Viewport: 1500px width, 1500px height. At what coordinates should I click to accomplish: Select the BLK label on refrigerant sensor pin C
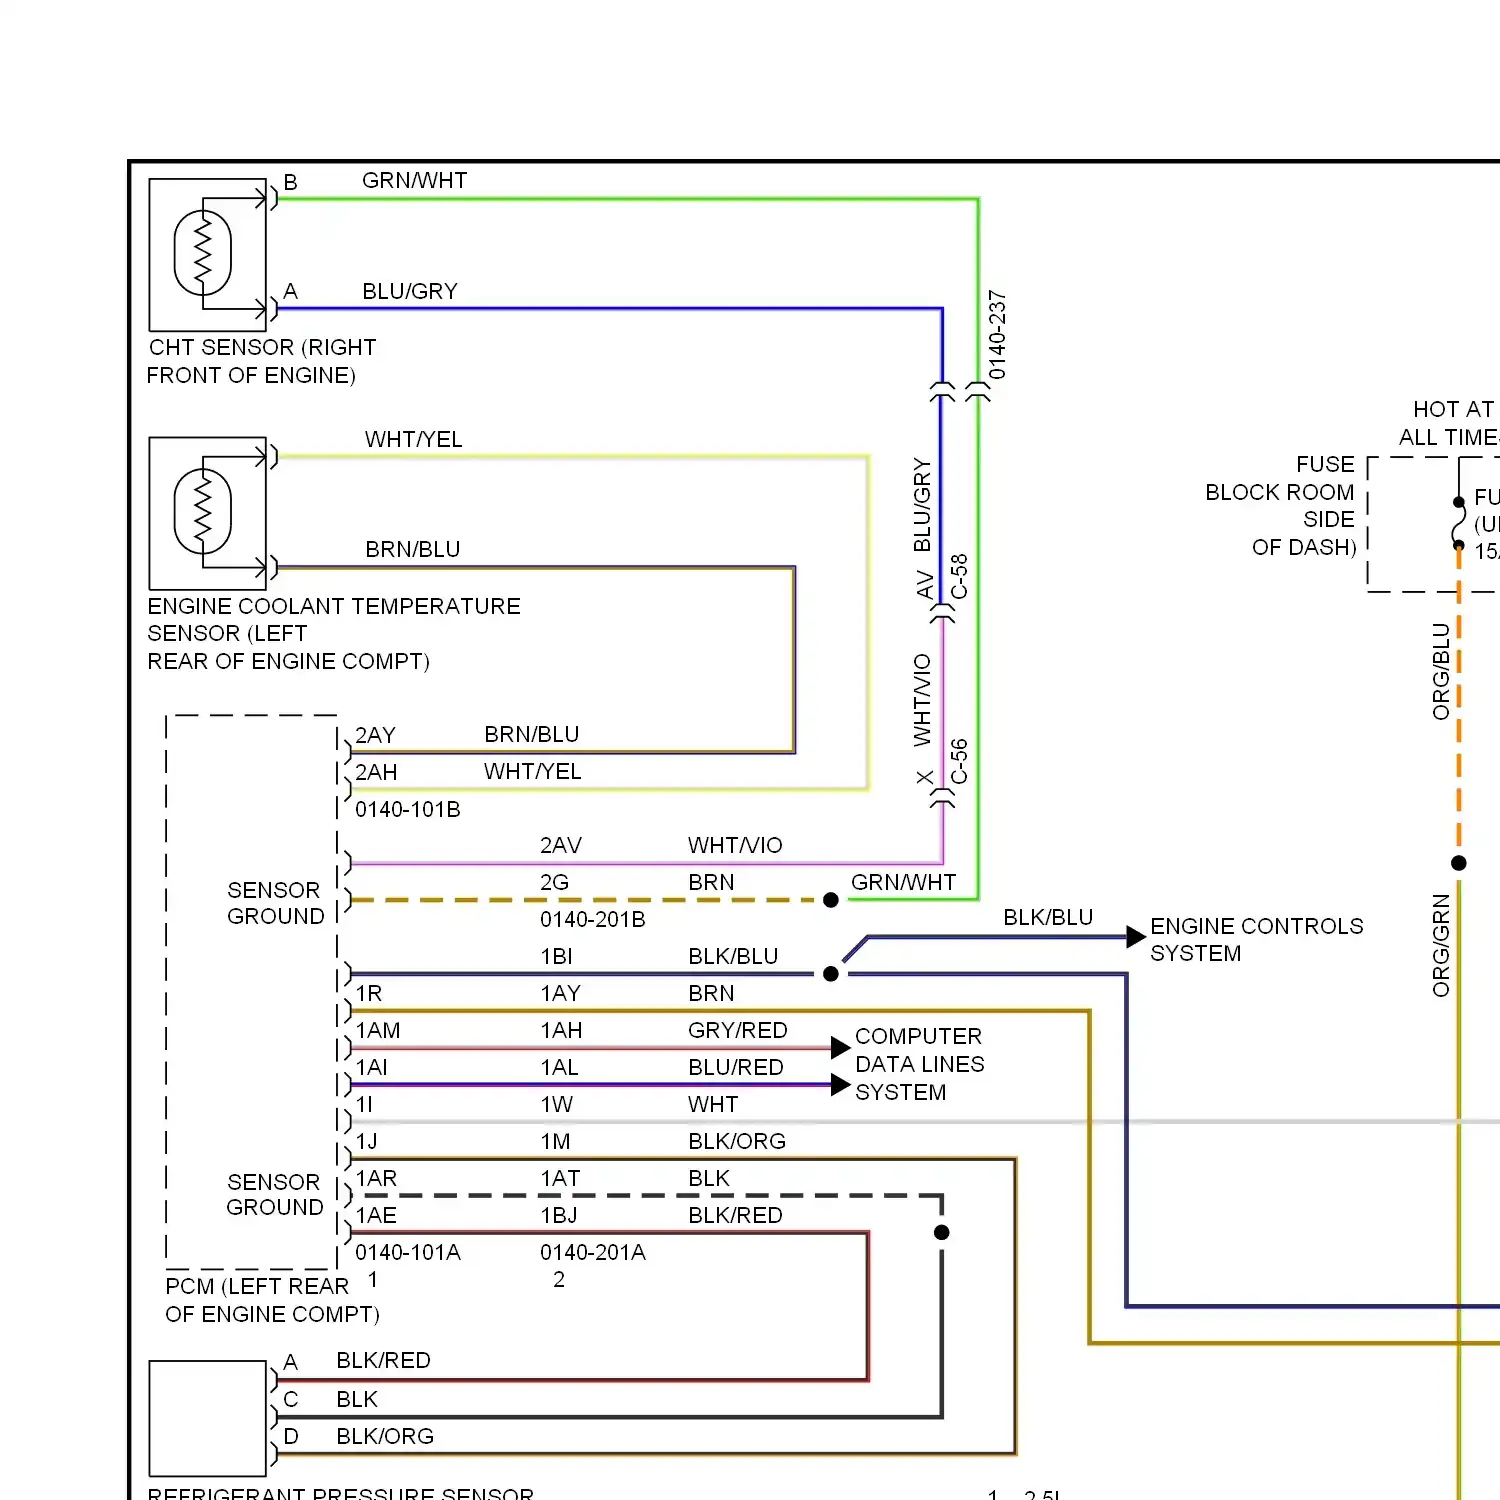point(357,1400)
